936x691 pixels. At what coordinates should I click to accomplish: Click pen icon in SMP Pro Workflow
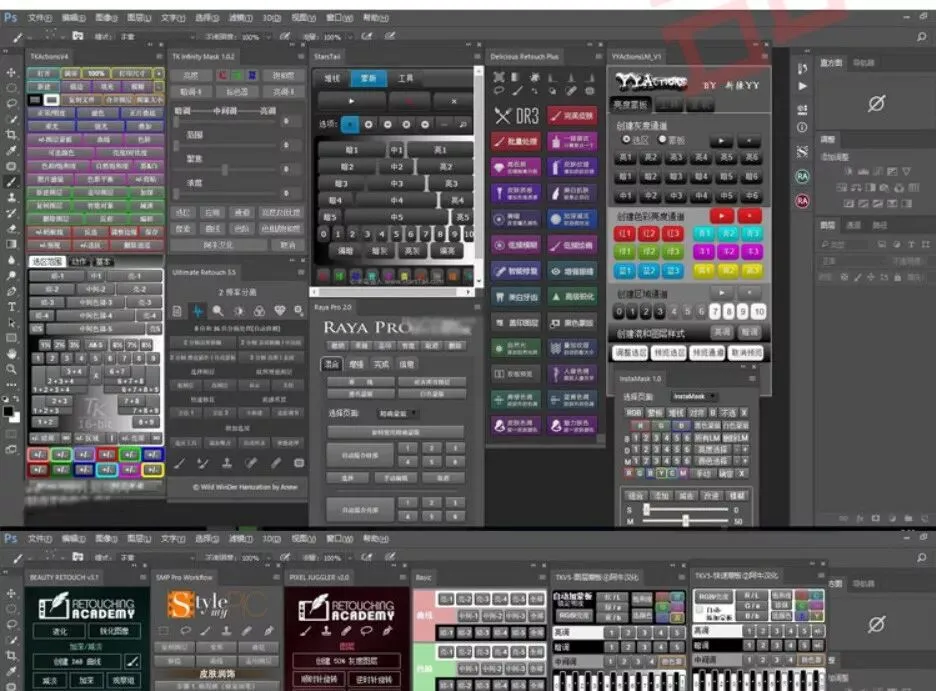click(x=269, y=630)
